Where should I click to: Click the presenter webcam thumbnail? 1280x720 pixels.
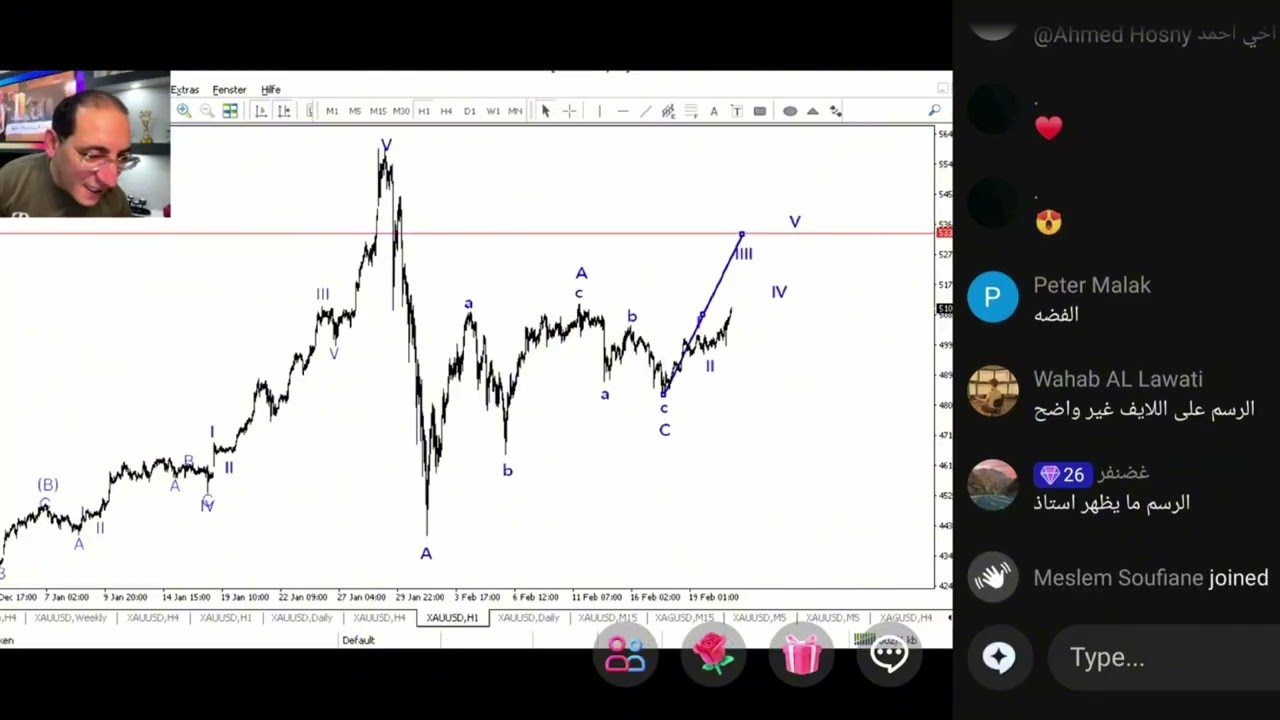pyautogui.click(x=85, y=144)
